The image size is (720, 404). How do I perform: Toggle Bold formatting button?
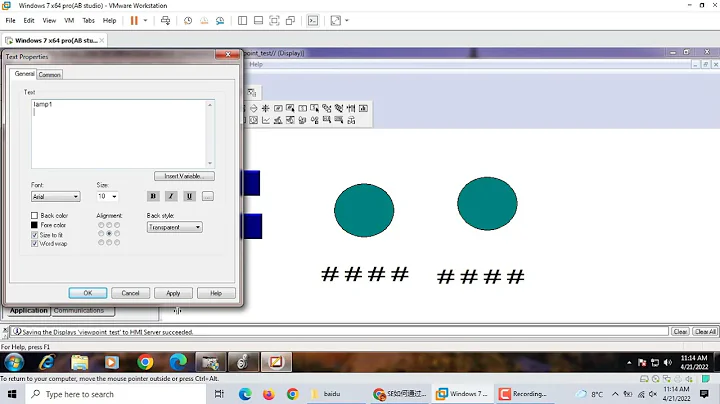pyautogui.click(x=153, y=196)
